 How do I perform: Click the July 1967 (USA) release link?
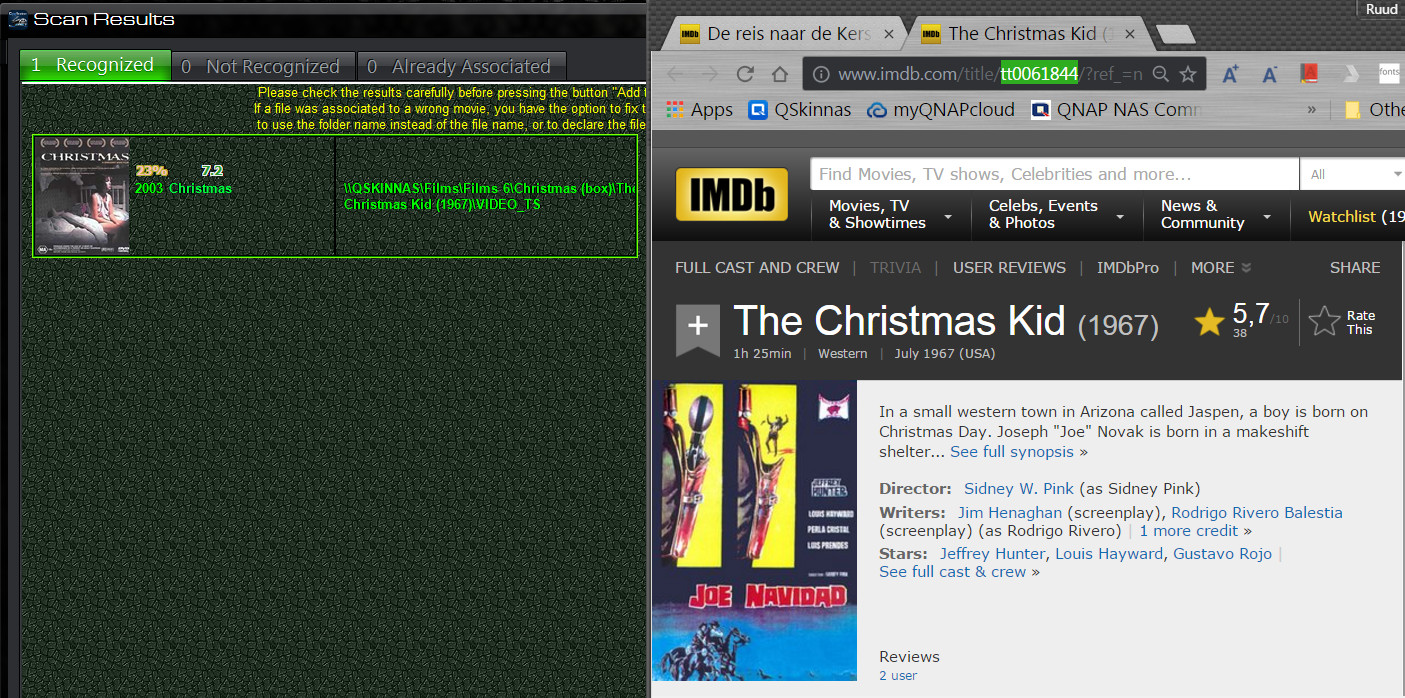click(945, 353)
